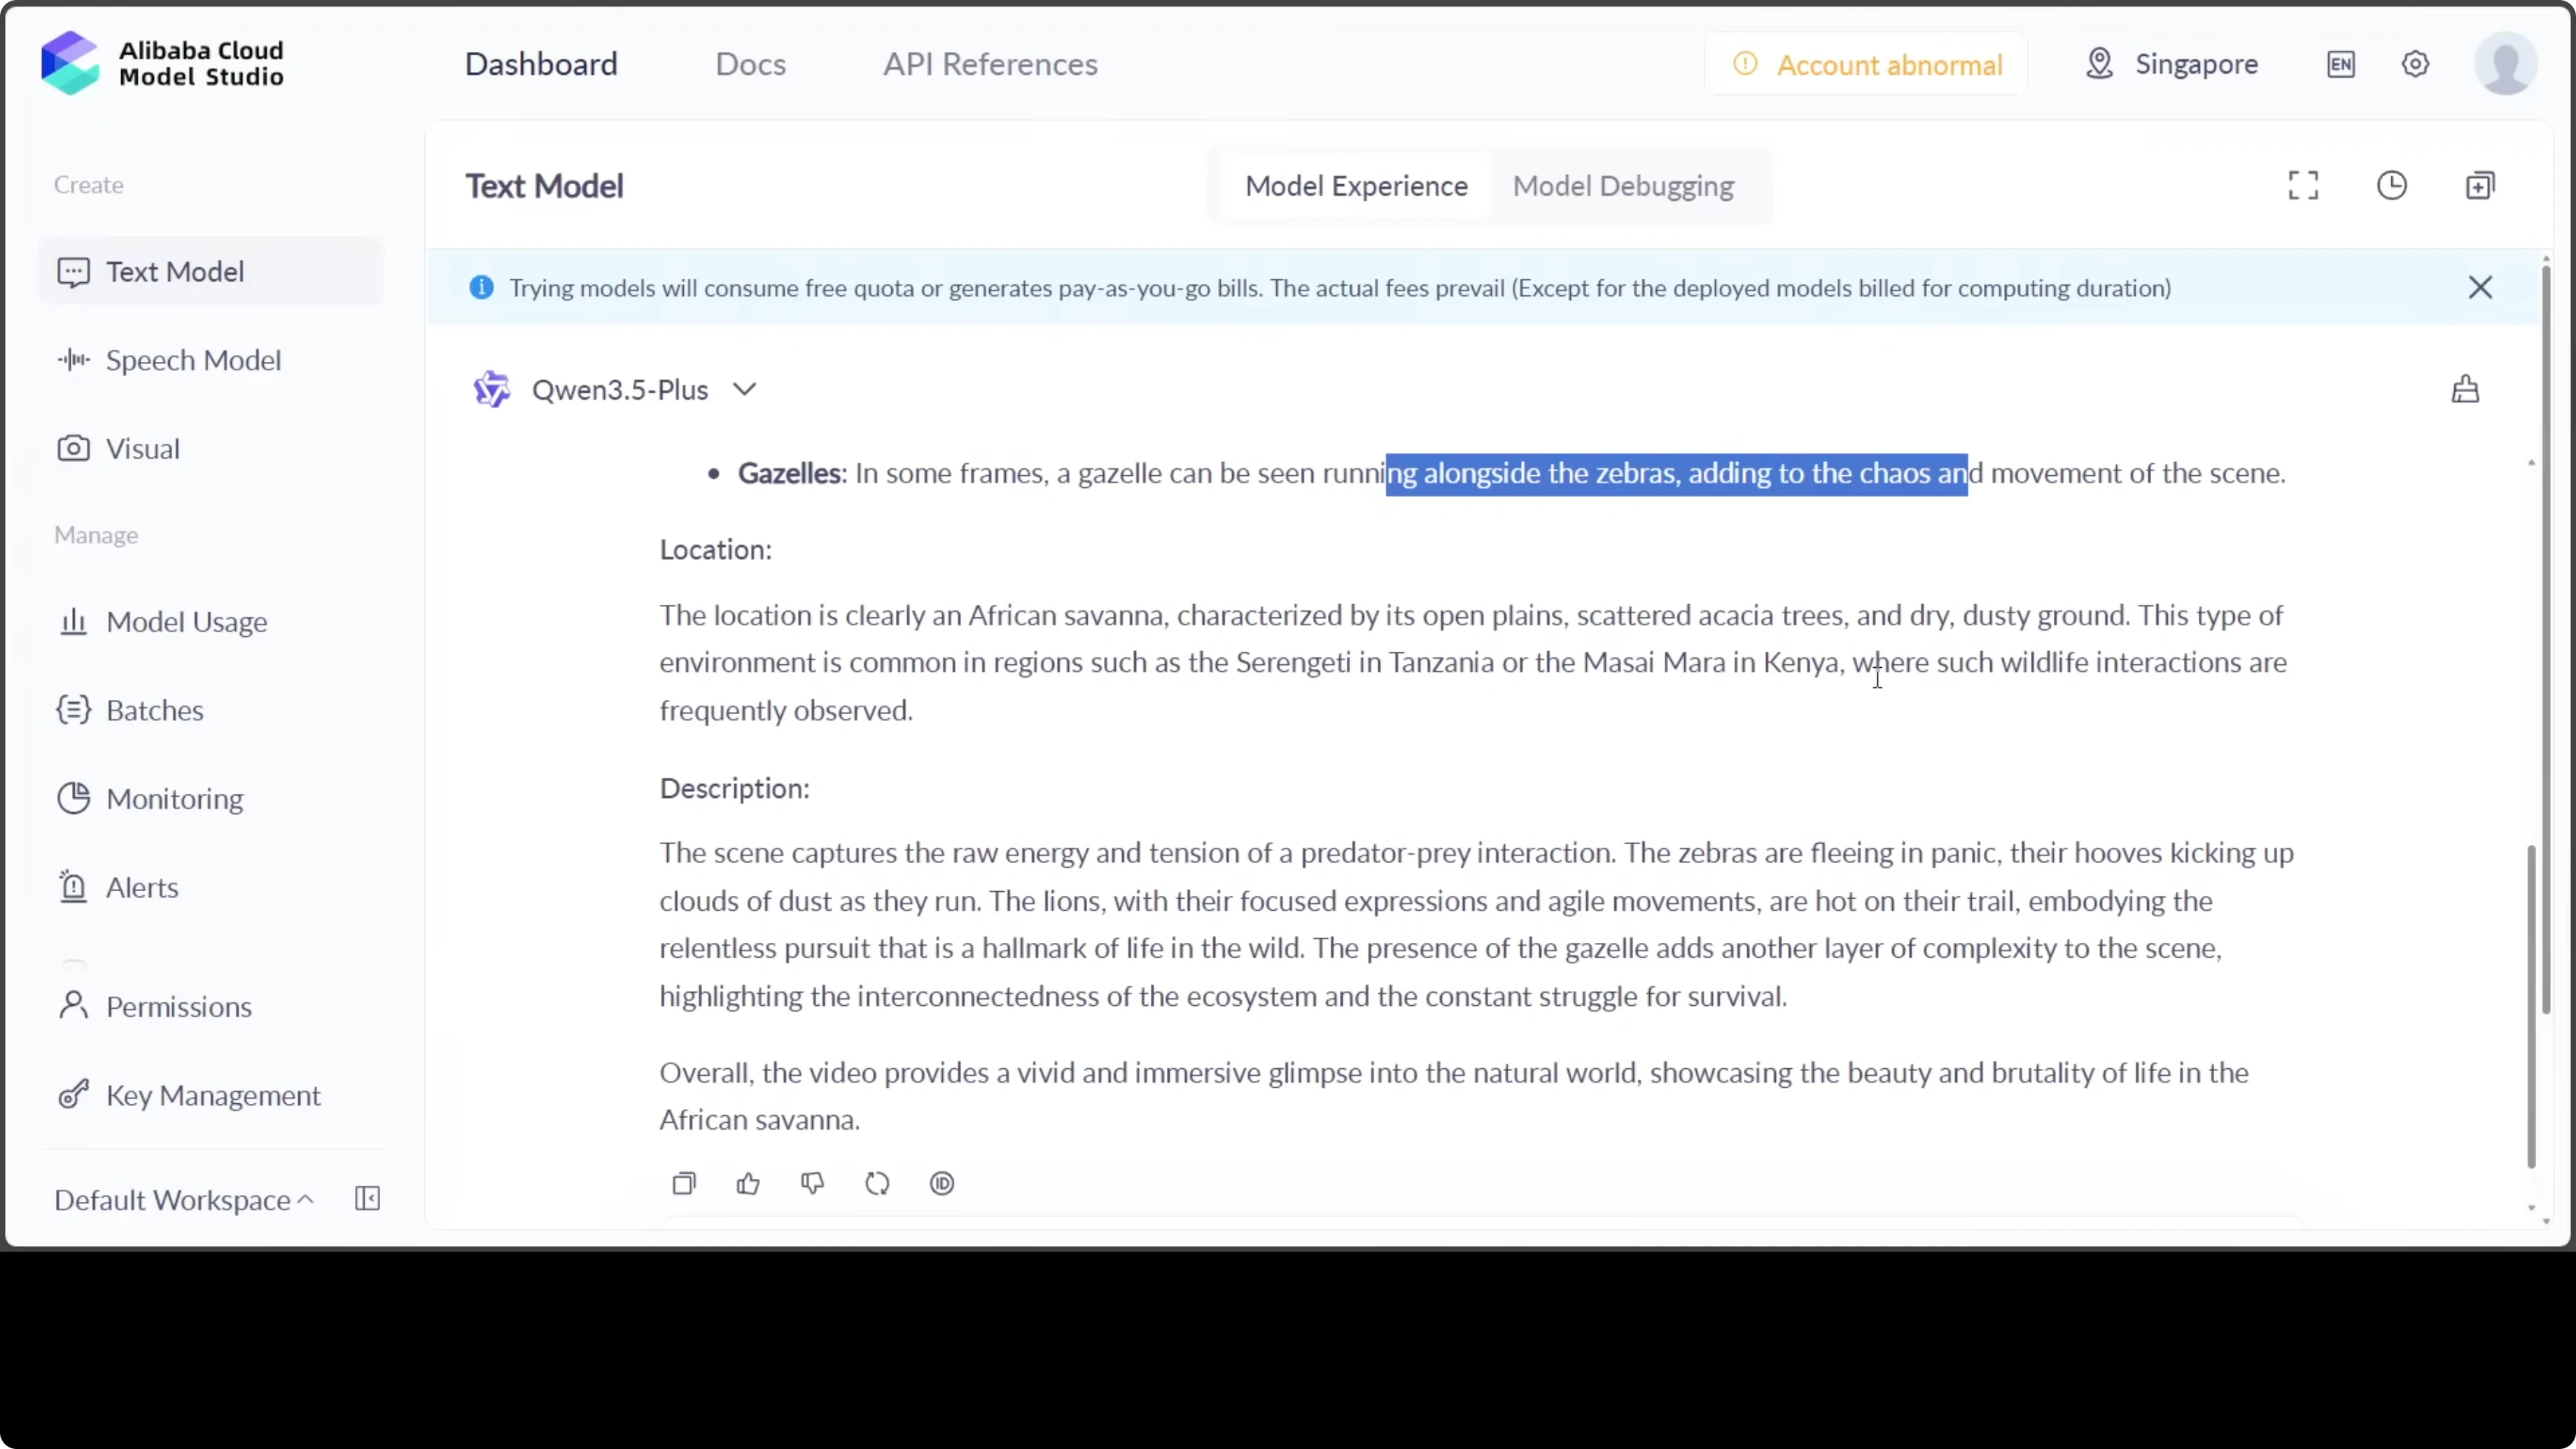The image size is (2576, 1449).
Task: Switch to the Model Debugging tab
Action: (x=1623, y=186)
